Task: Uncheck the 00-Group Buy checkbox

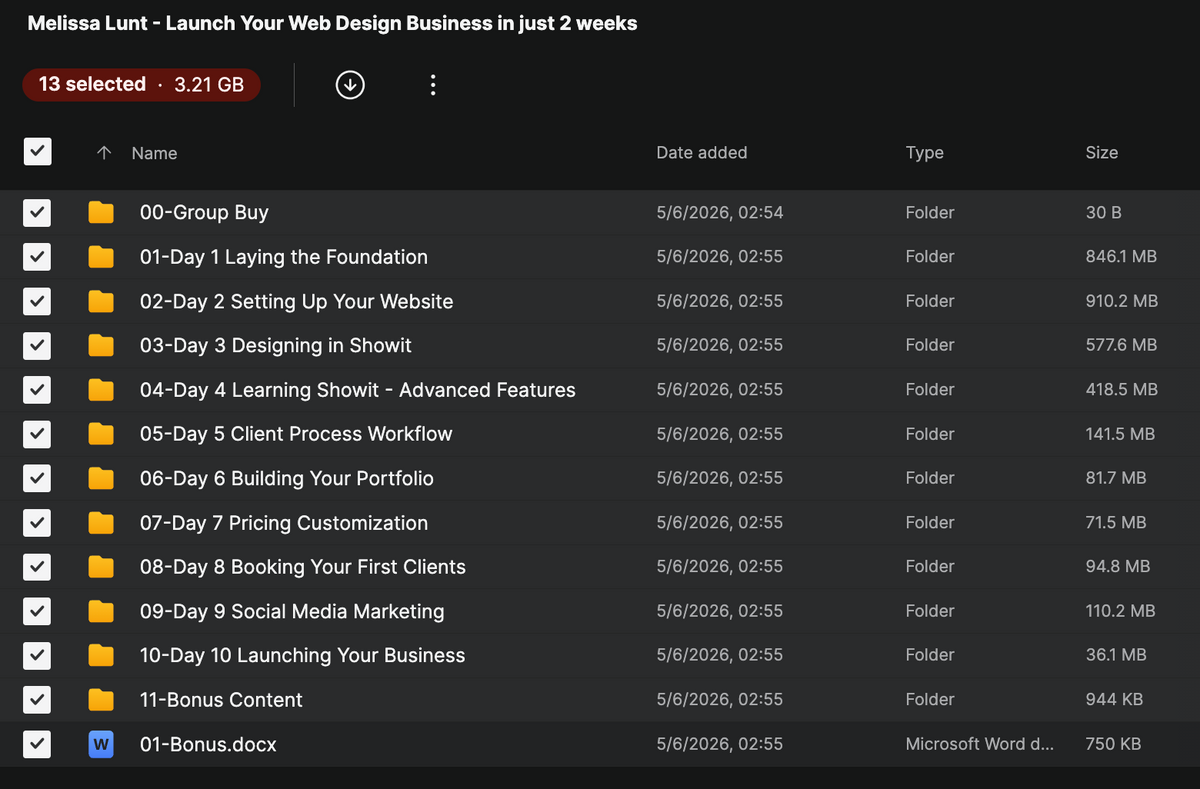Action: coord(37,212)
